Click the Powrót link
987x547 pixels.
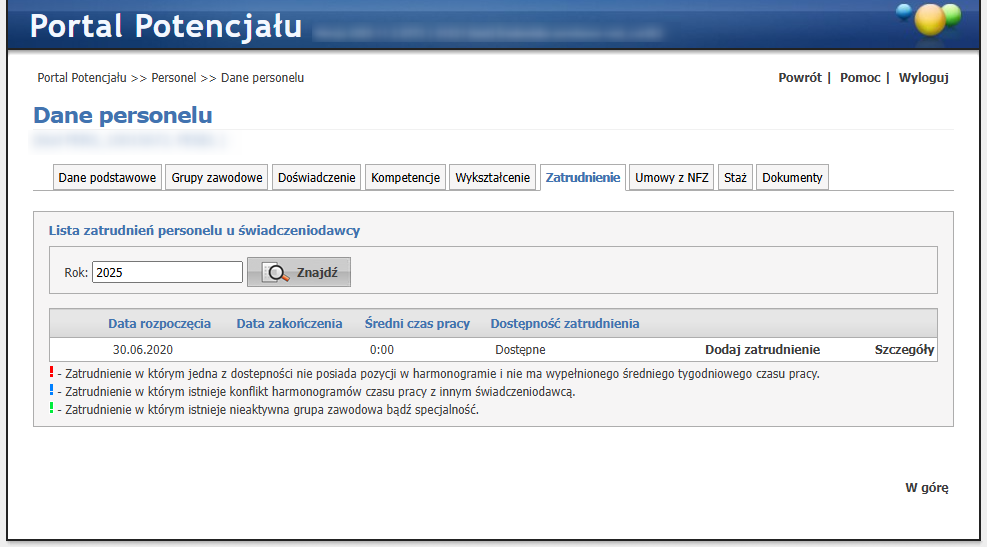pyautogui.click(x=799, y=77)
